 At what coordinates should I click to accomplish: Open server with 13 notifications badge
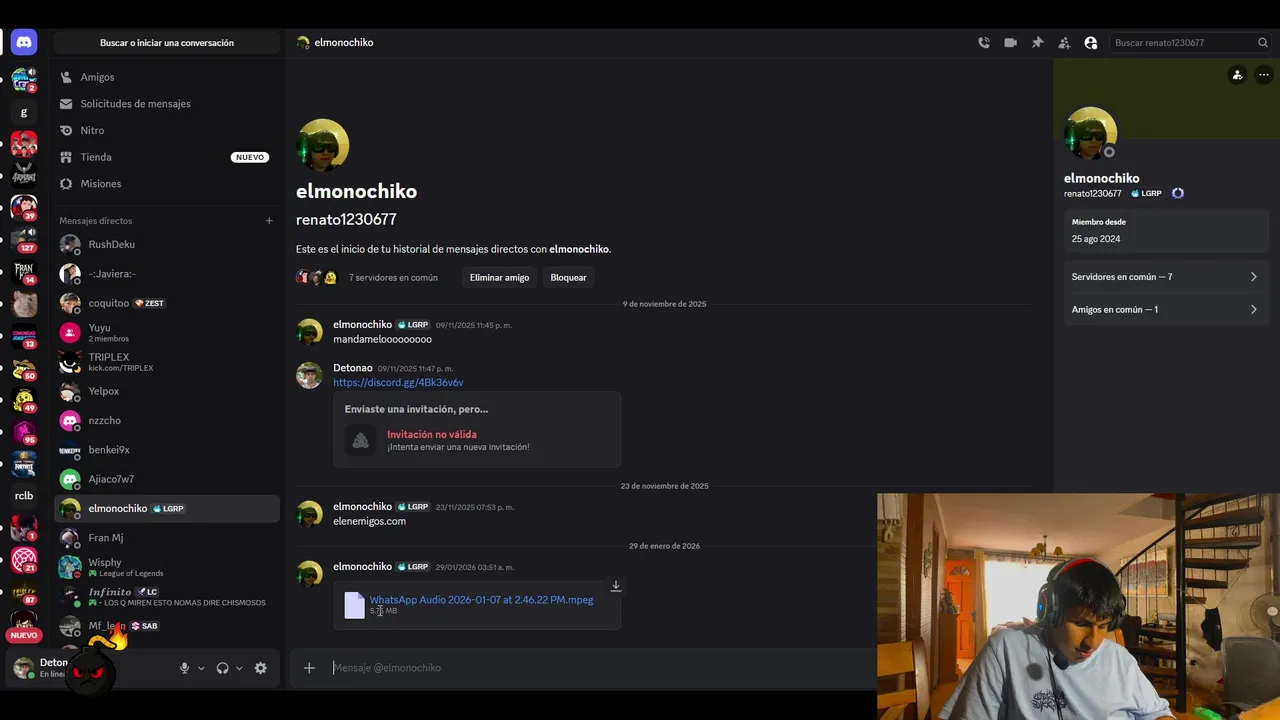click(x=24, y=336)
